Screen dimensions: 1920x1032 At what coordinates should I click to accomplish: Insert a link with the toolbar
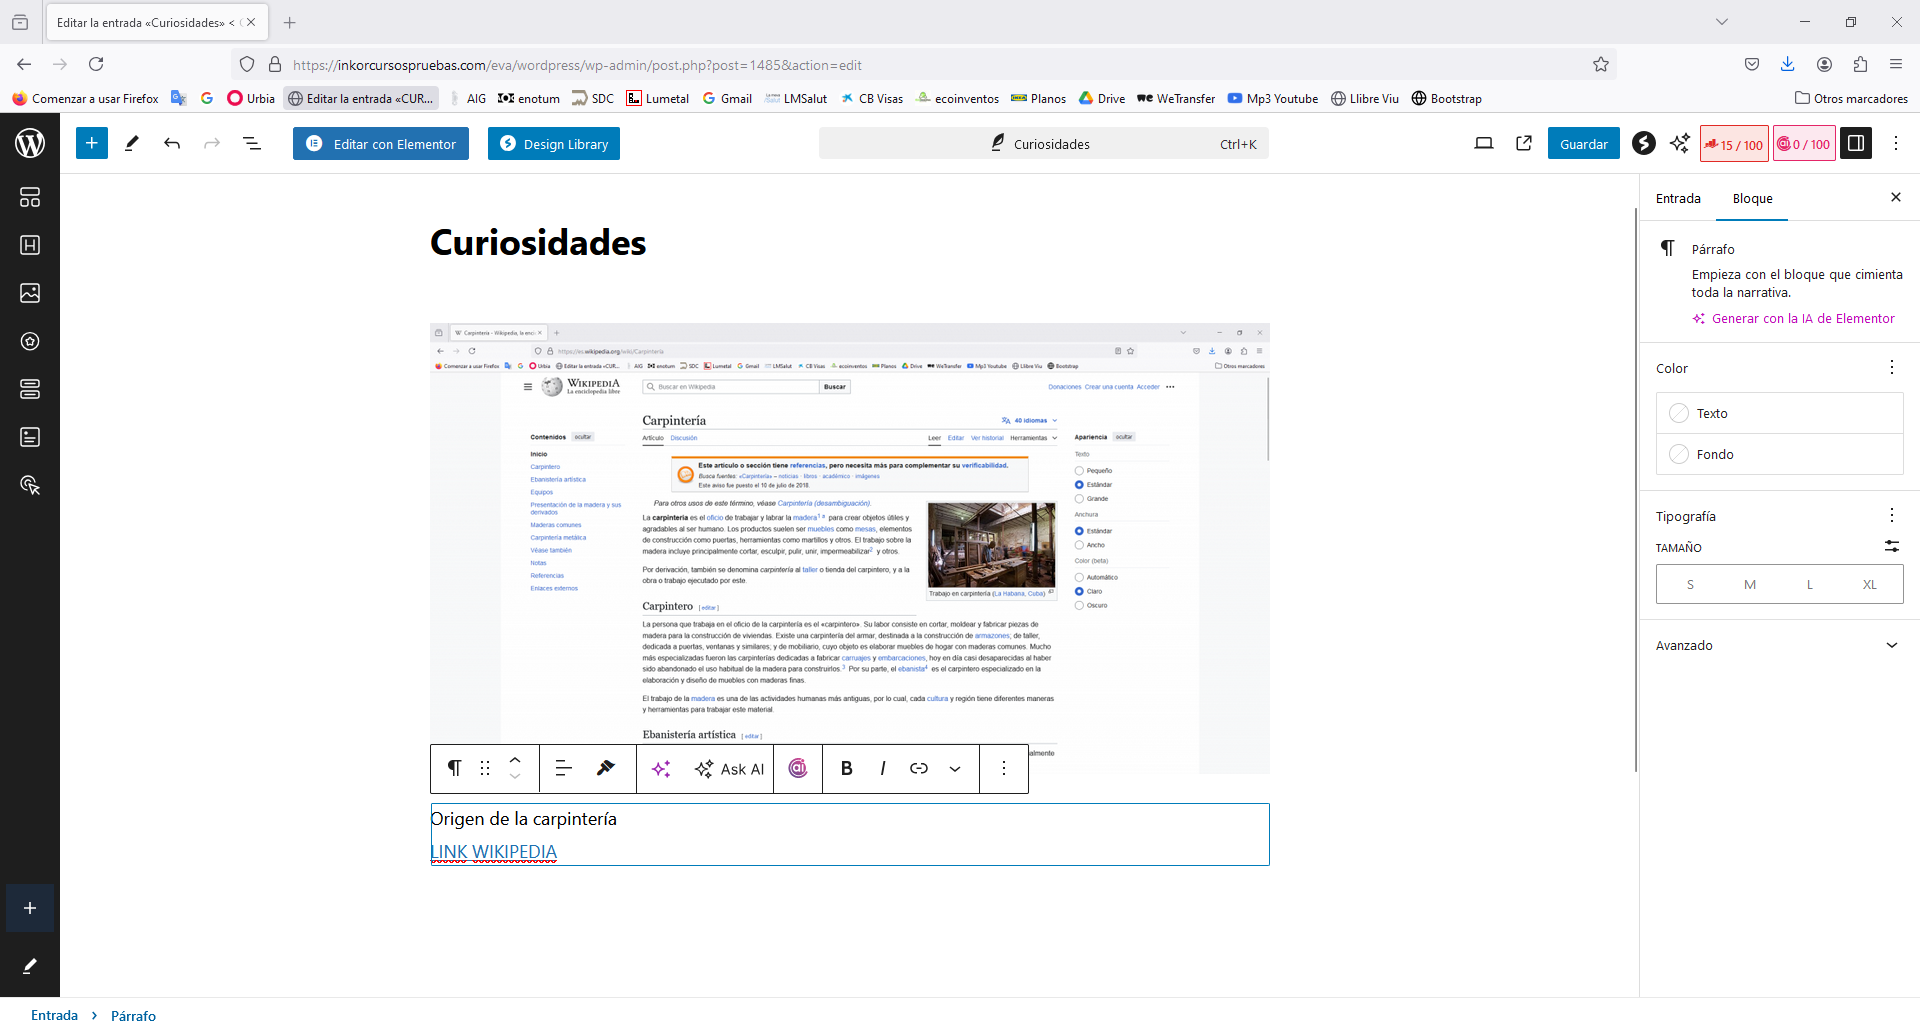(x=919, y=768)
